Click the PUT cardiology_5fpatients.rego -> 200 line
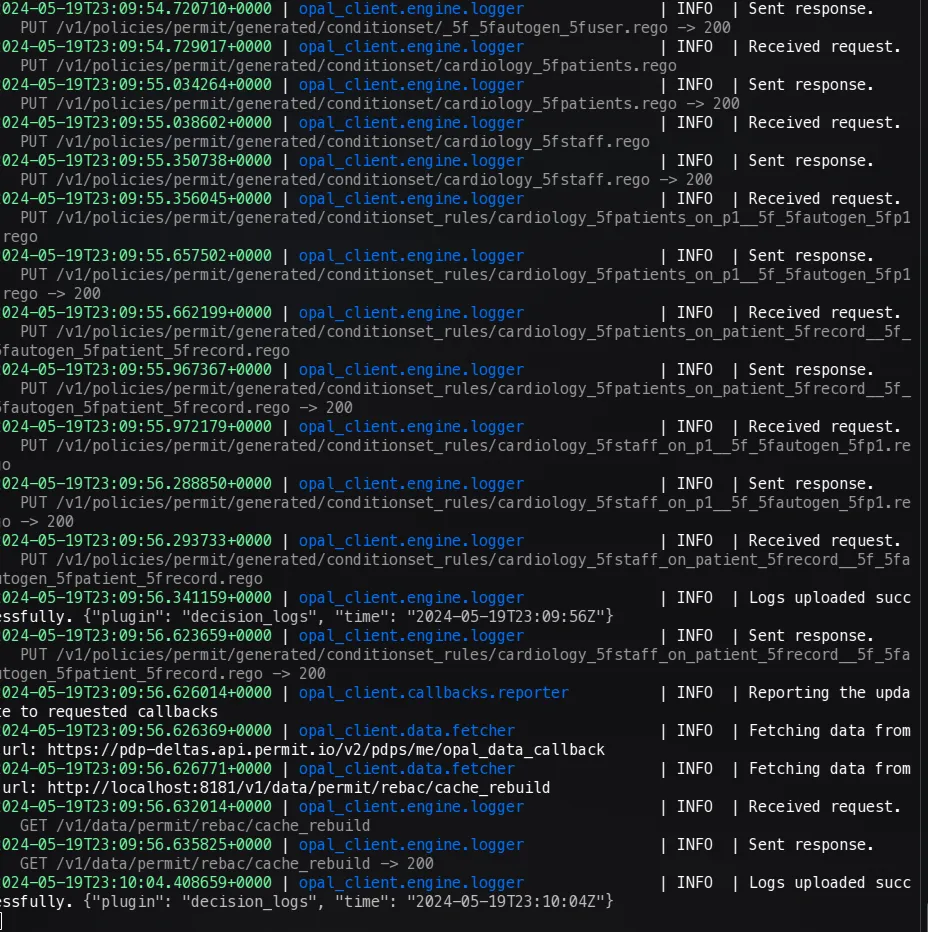The image size is (928, 932). (380, 103)
